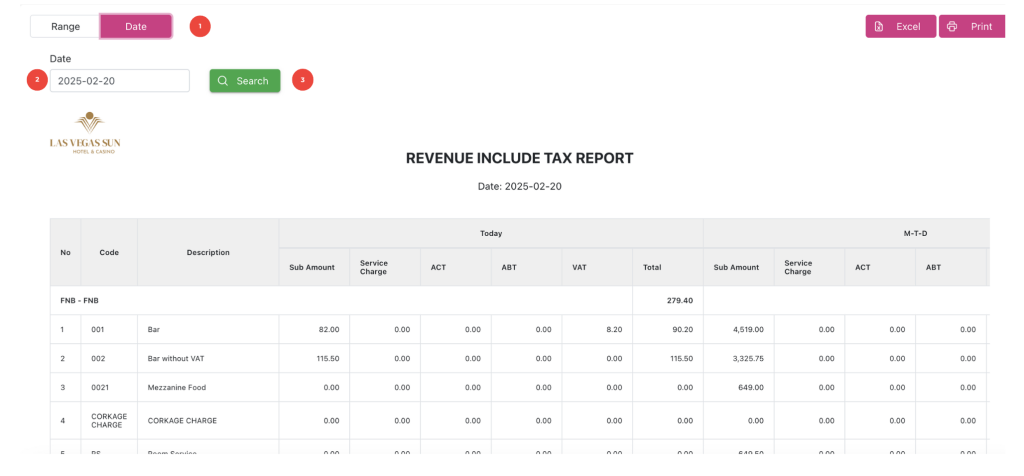1024x476 pixels.
Task: Click the Excel file icon
Action: click(x=878, y=27)
